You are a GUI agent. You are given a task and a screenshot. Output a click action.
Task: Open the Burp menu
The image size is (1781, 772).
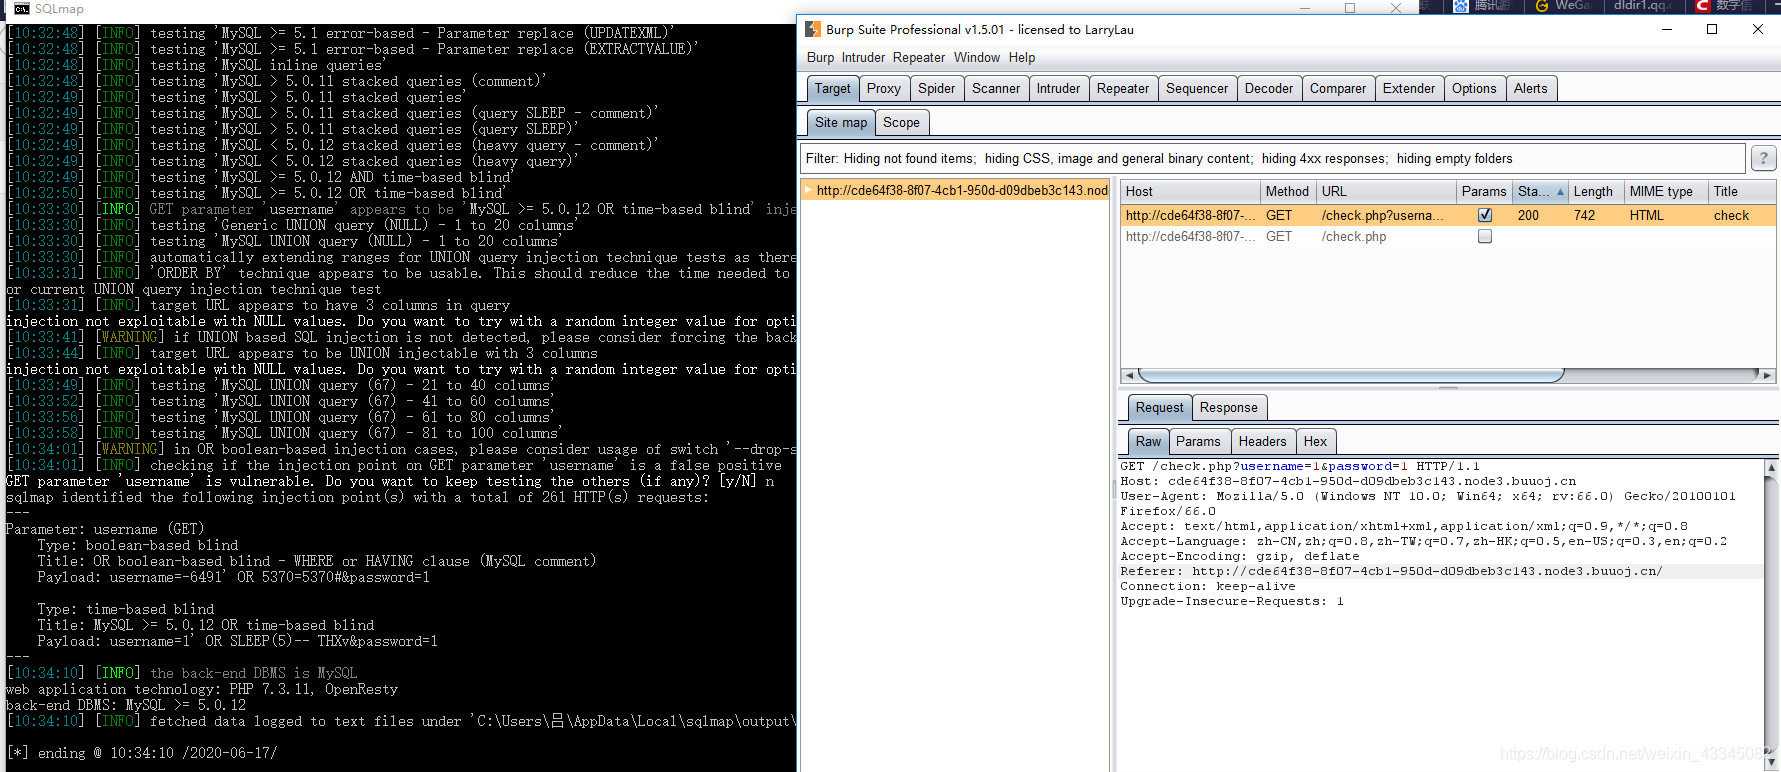(820, 57)
